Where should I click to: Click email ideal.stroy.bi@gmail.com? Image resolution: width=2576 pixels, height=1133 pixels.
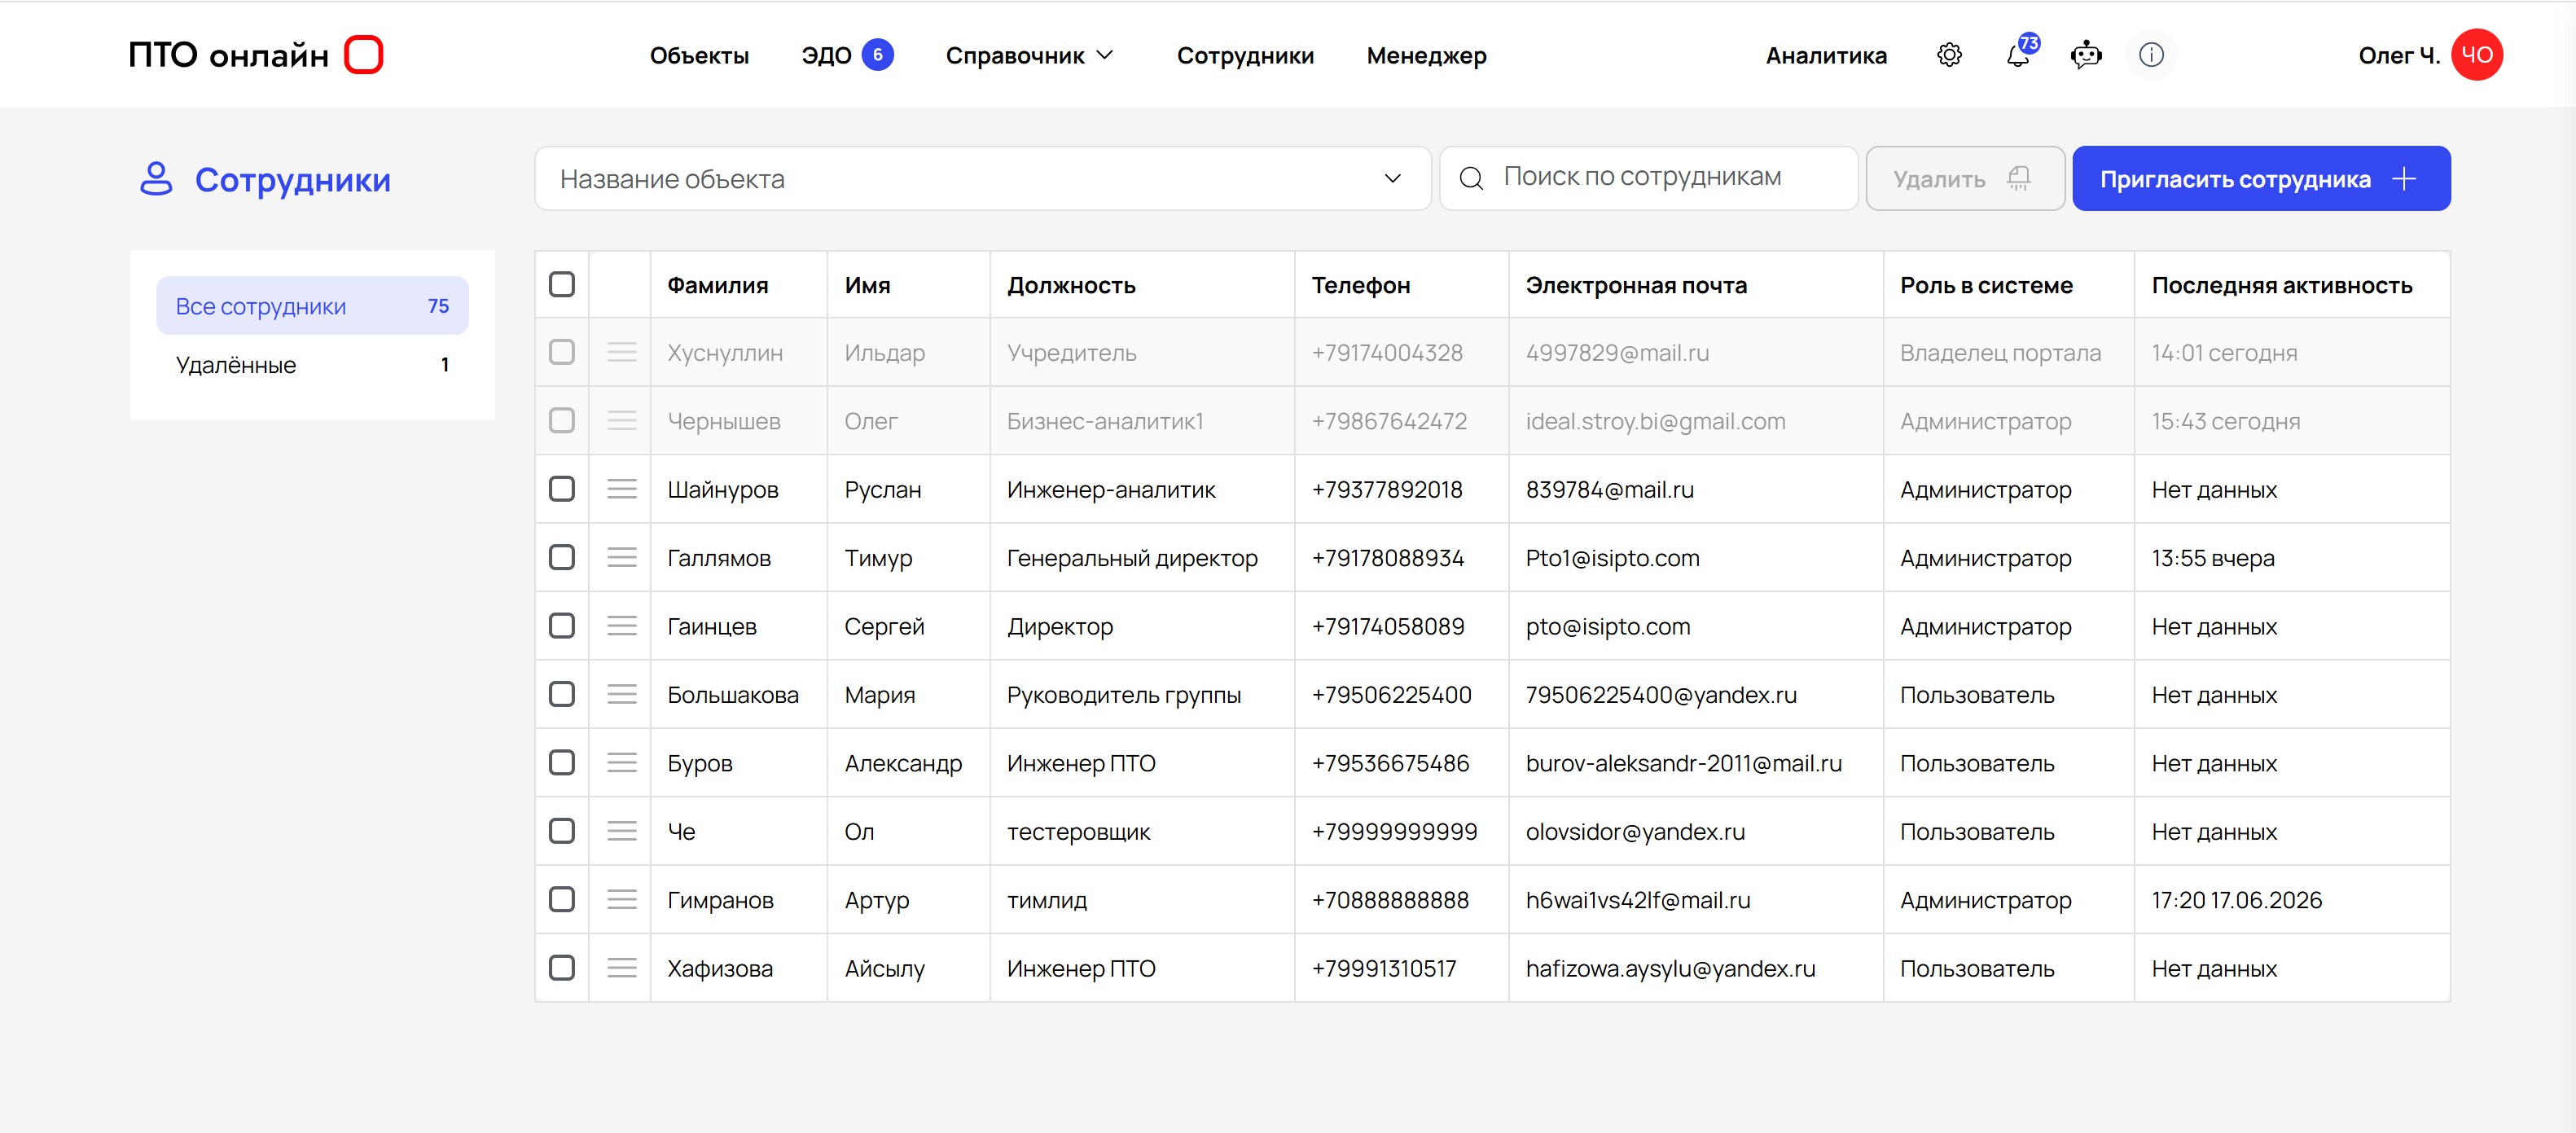[x=1655, y=422]
